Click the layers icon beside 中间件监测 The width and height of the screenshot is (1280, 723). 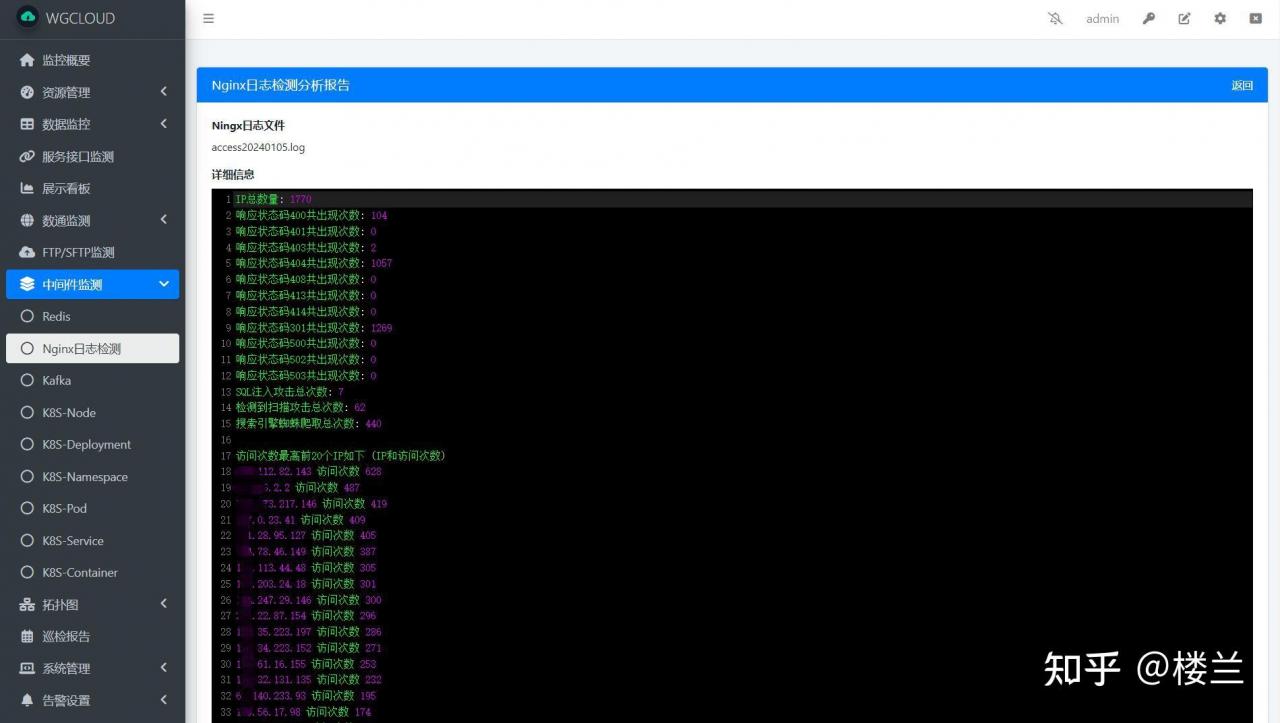[x=27, y=284]
